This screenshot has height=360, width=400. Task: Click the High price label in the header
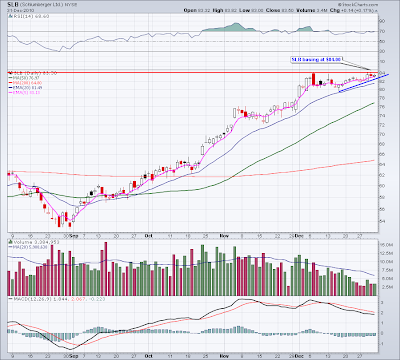pos(218,10)
